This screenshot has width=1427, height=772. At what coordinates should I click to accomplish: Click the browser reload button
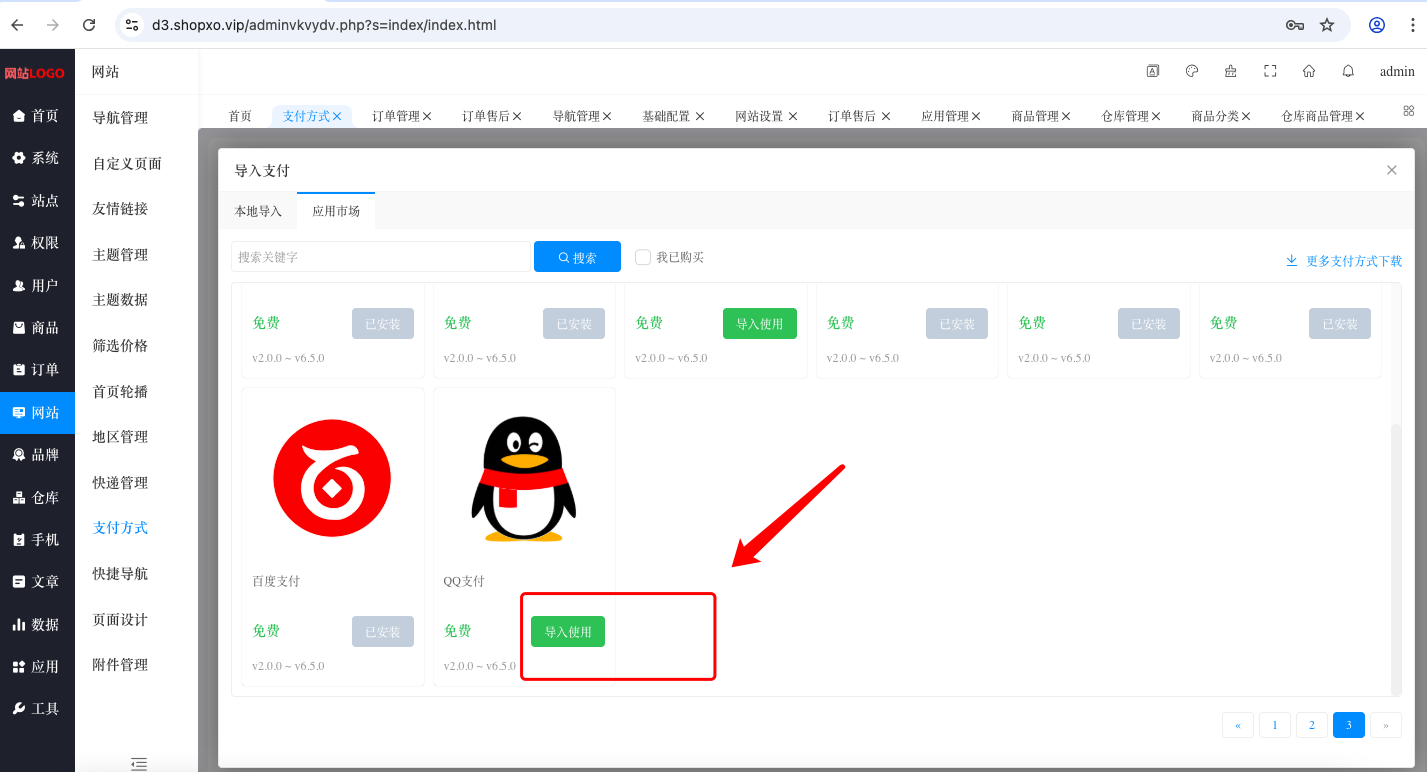point(89,25)
